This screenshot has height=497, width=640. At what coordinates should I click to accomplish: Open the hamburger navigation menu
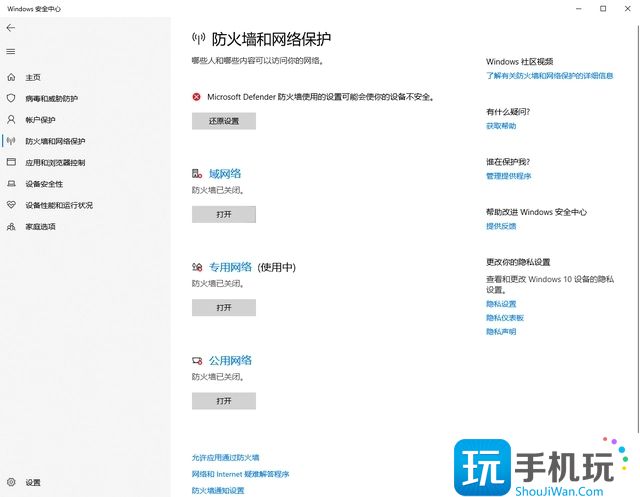(11, 51)
